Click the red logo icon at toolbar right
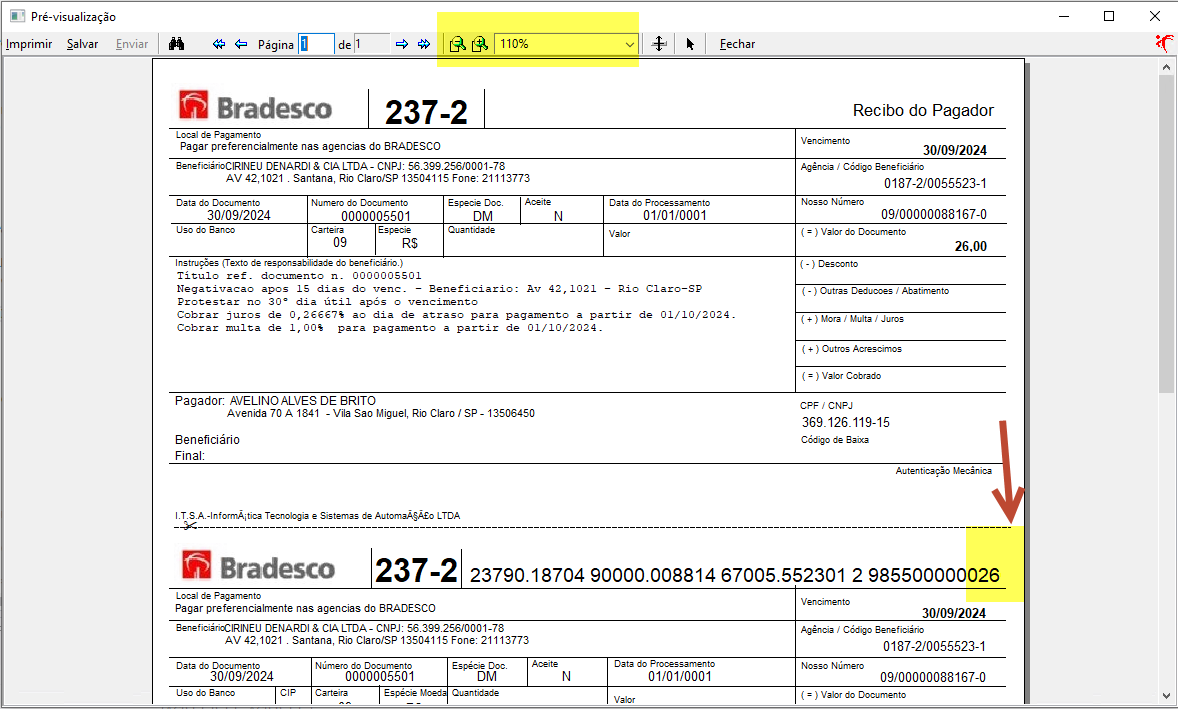The width and height of the screenshot is (1178, 709). pyautogui.click(x=1164, y=44)
